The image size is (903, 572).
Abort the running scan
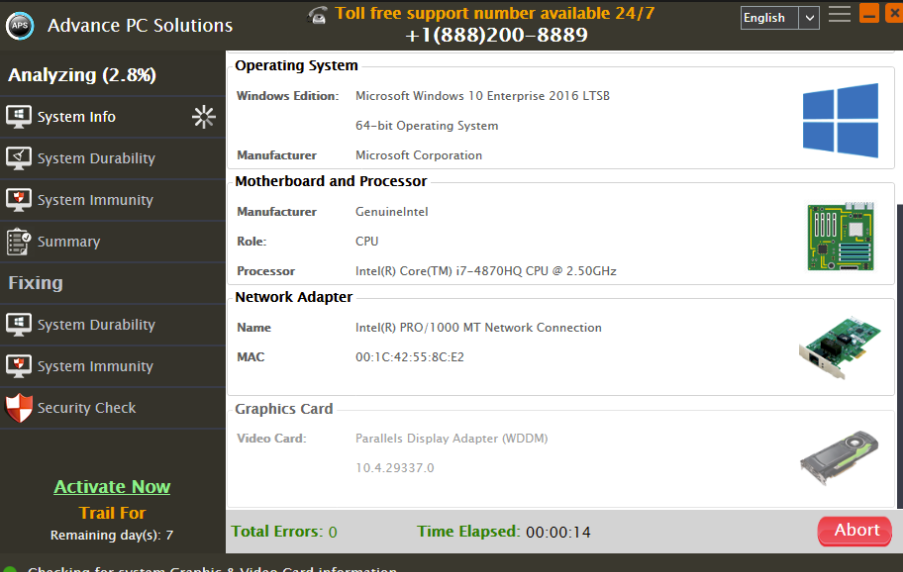point(855,531)
